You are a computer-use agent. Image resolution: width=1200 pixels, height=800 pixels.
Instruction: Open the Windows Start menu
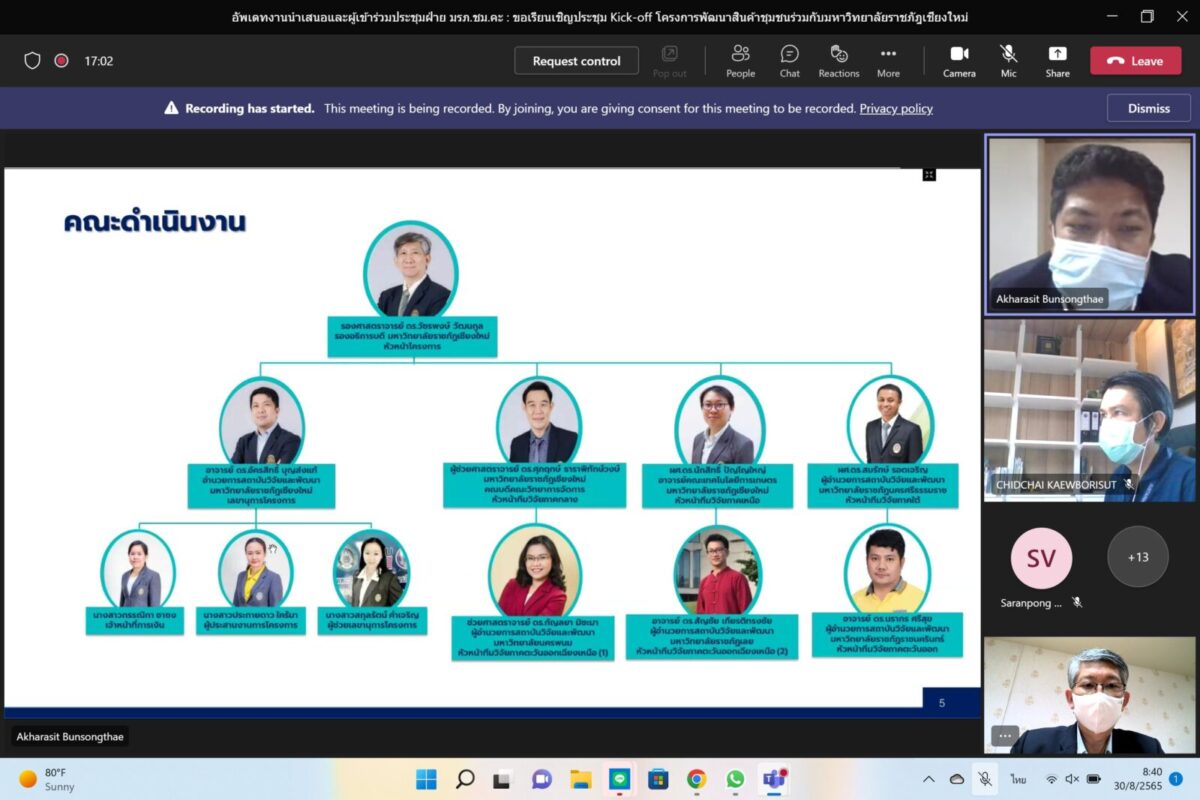(426, 779)
